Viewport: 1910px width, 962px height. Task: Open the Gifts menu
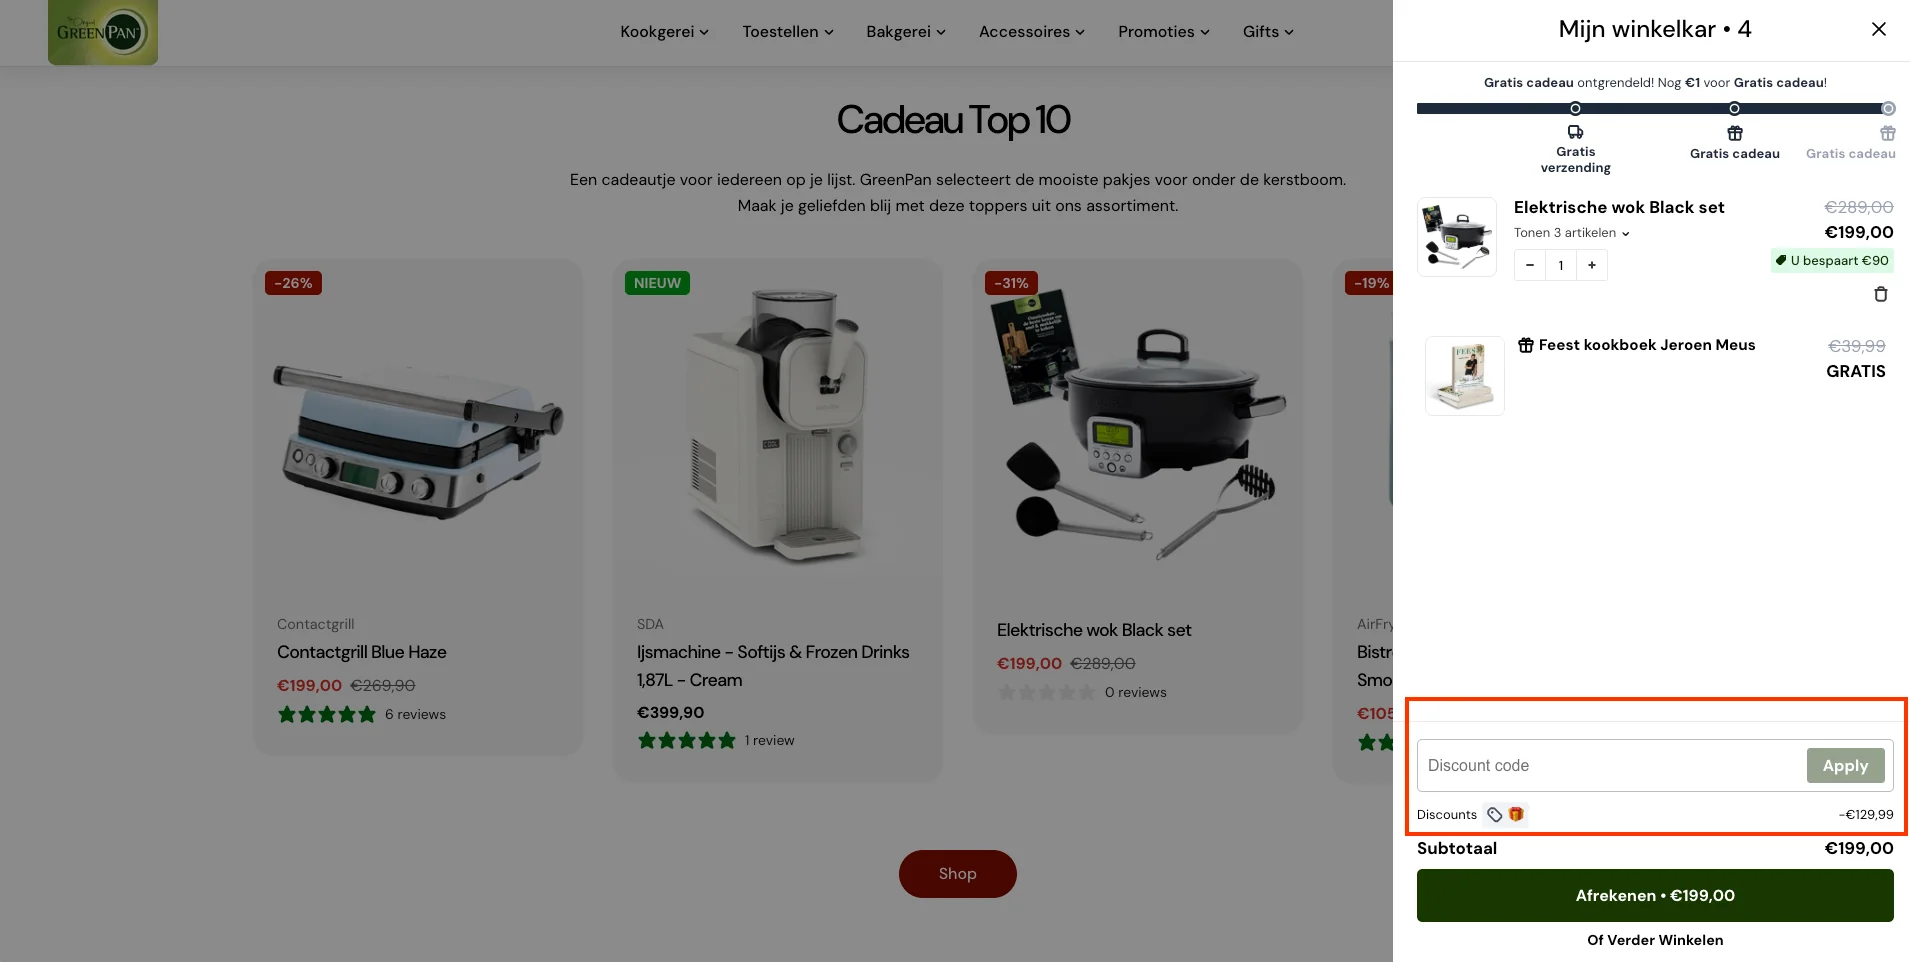(1268, 32)
